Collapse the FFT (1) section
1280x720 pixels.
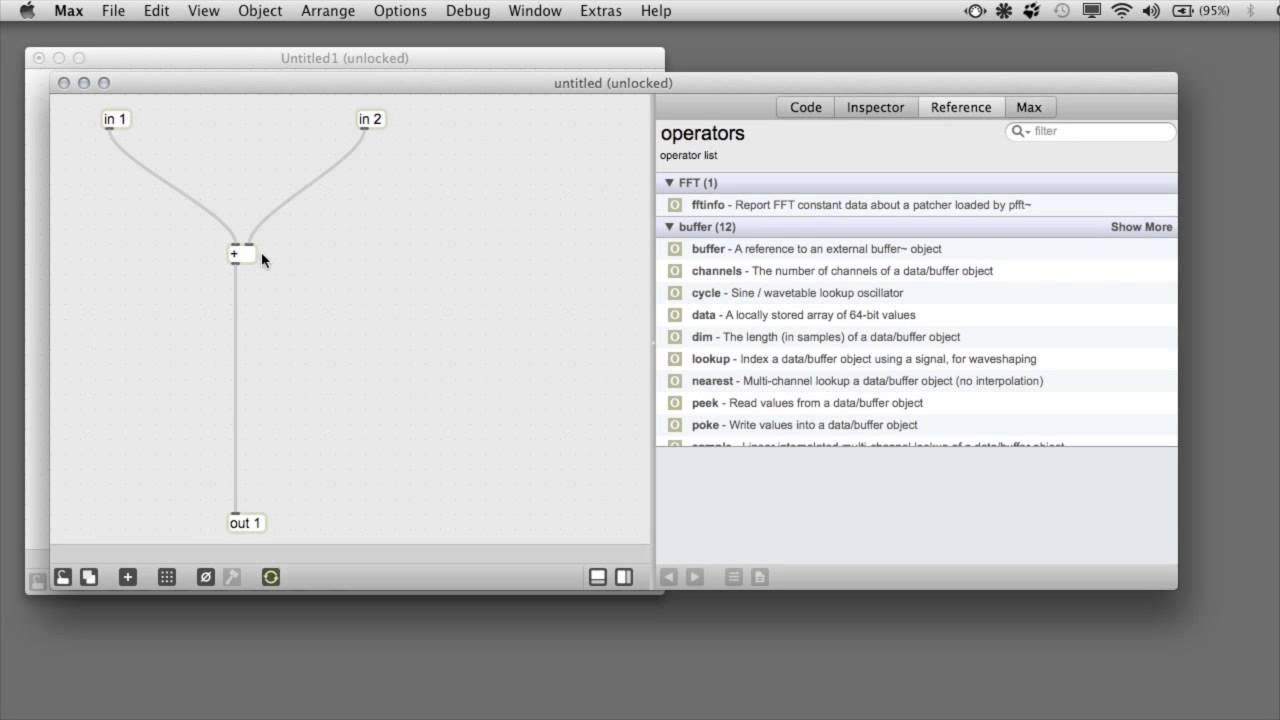pyautogui.click(x=670, y=183)
